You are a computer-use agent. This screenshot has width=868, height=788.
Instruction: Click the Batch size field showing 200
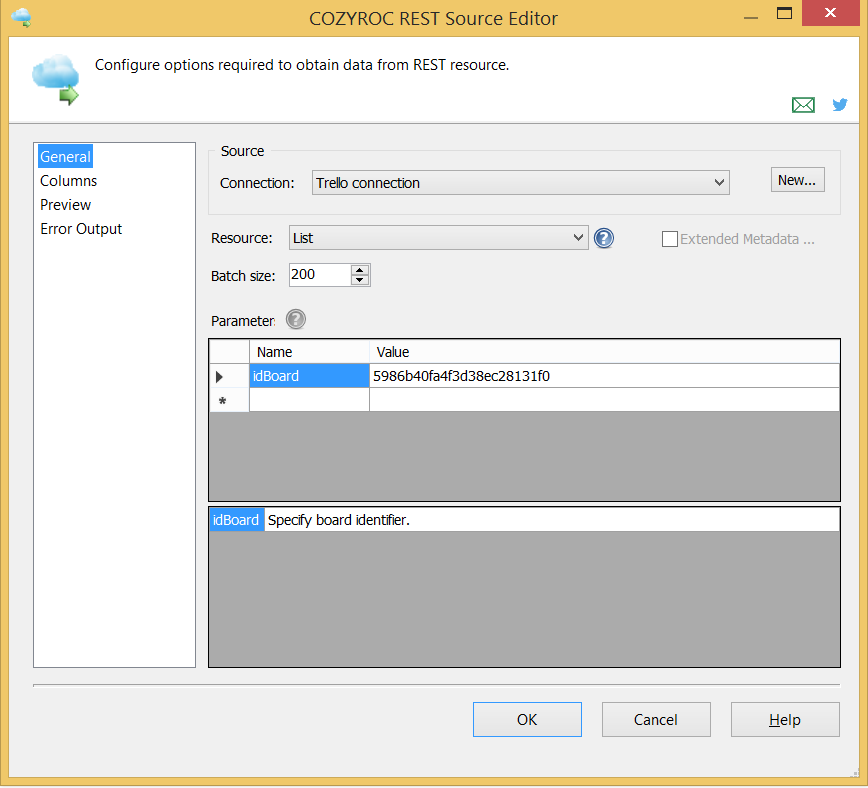tap(320, 275)
